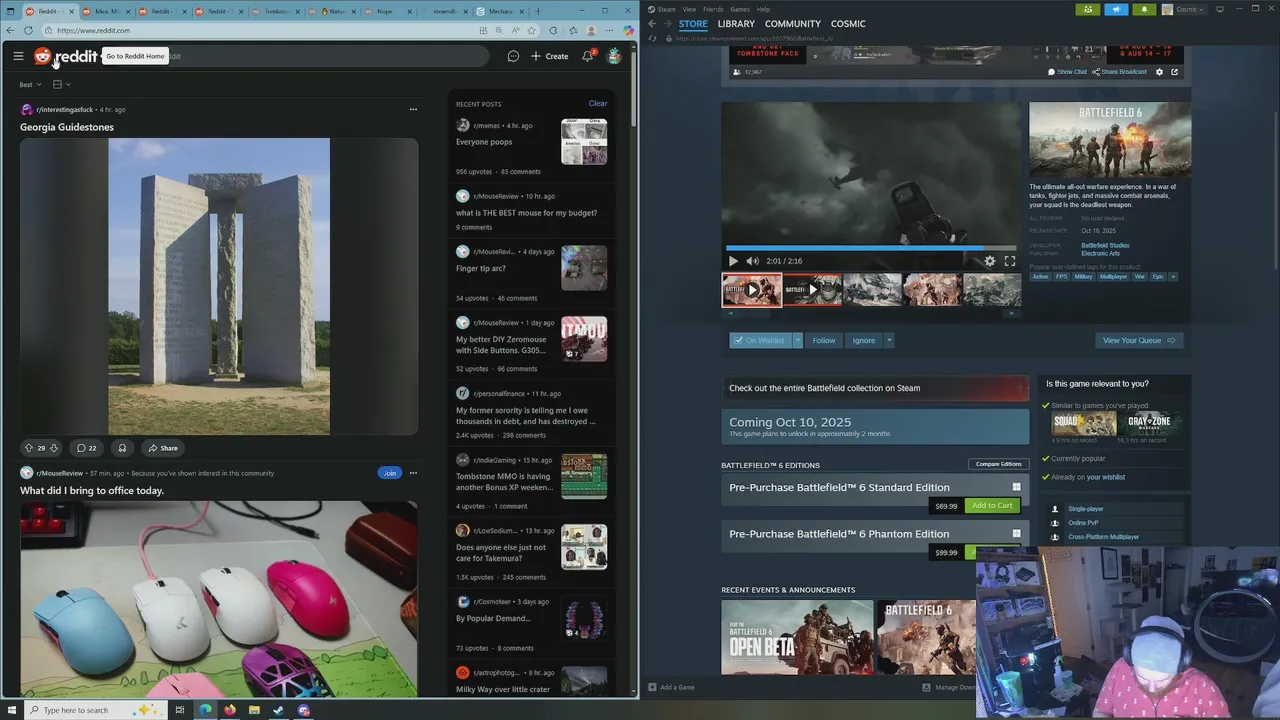Open Steam notifications bell icon

coord(1145,9)
